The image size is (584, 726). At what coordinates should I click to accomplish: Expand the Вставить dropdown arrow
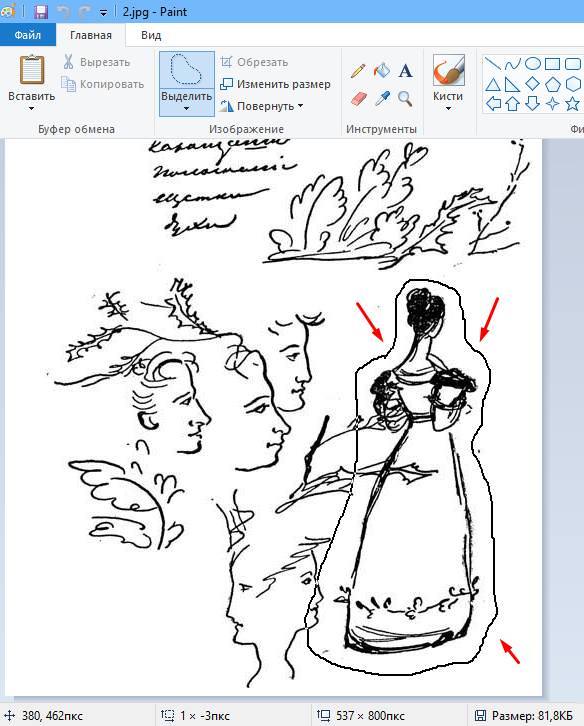(31, 109)
